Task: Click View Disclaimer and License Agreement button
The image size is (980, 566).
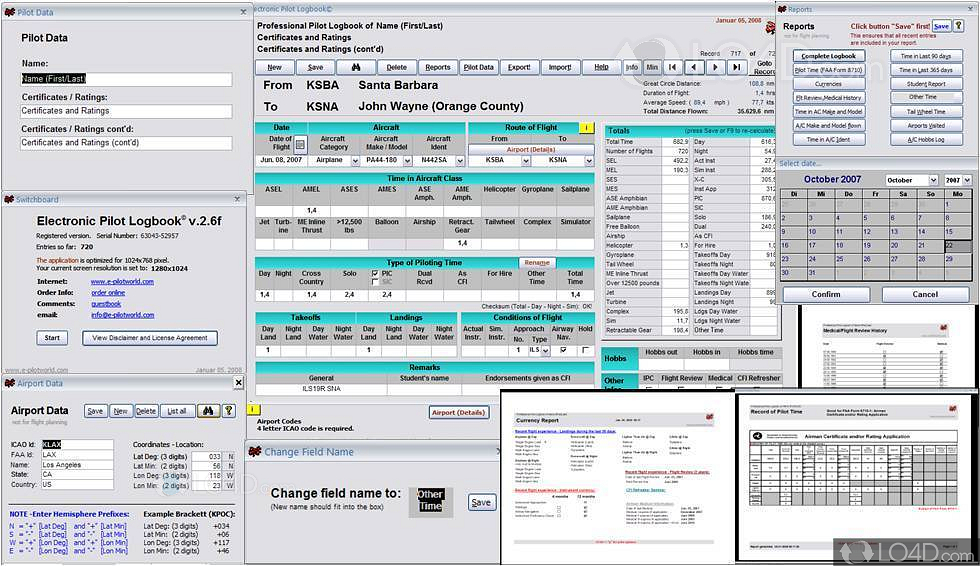Action: [x=150, y=338]
